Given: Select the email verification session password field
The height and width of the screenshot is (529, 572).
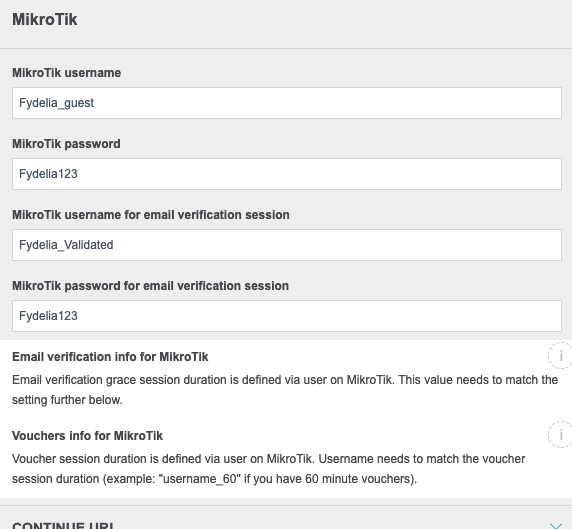Looking at the screenshot, I should click(x=287, y=316).
